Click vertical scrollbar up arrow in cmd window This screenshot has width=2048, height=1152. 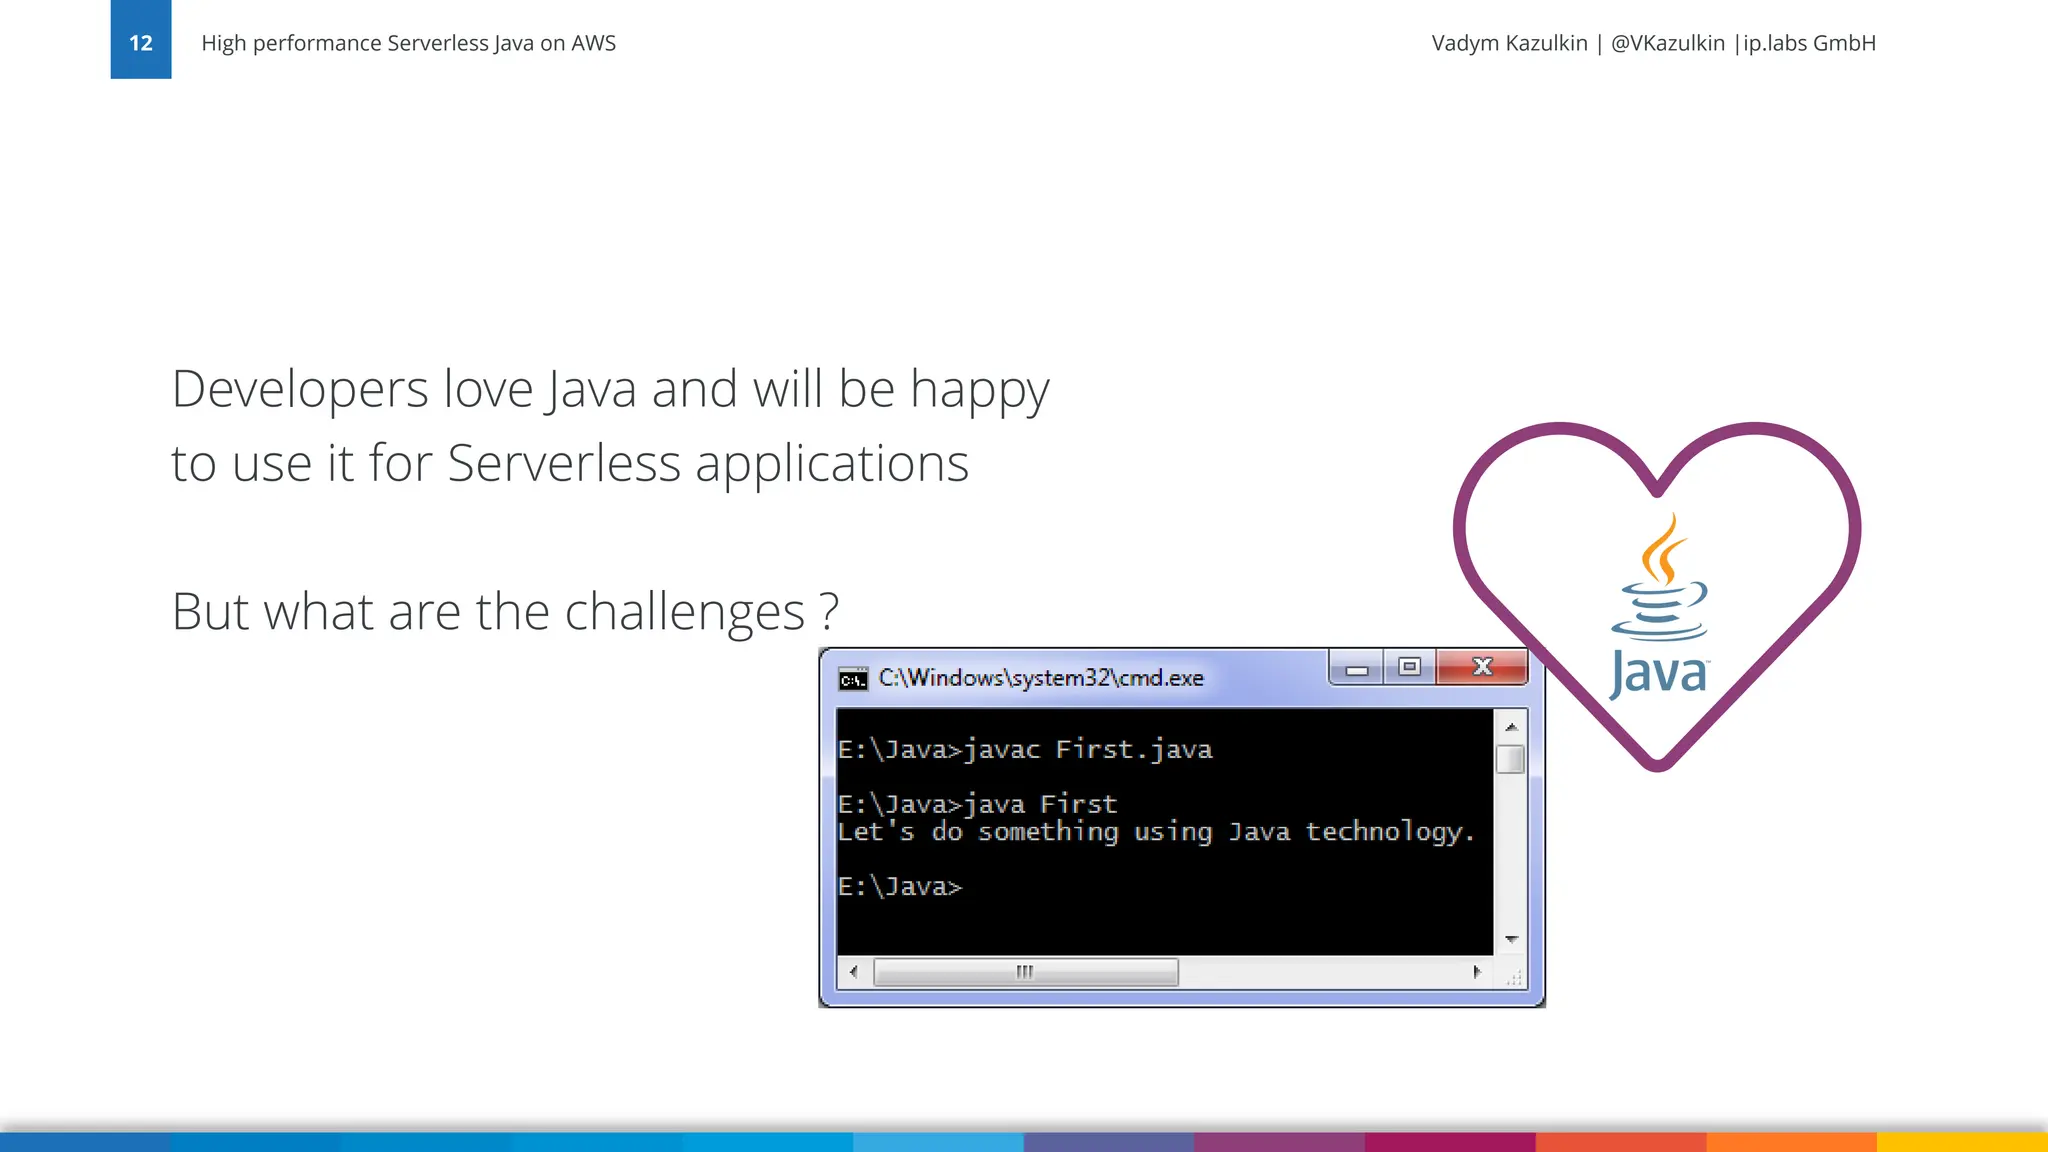click(x=1511, y=727)
